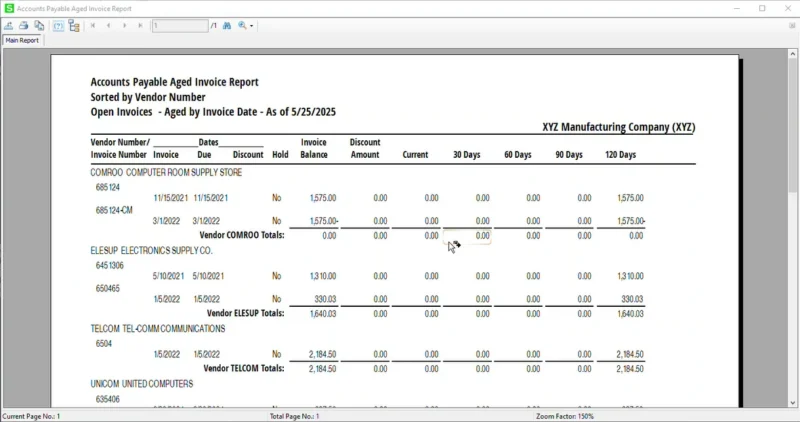Click the vertical scrollbar down arrow
The image size is (800, 422).
tap(793, 403)
